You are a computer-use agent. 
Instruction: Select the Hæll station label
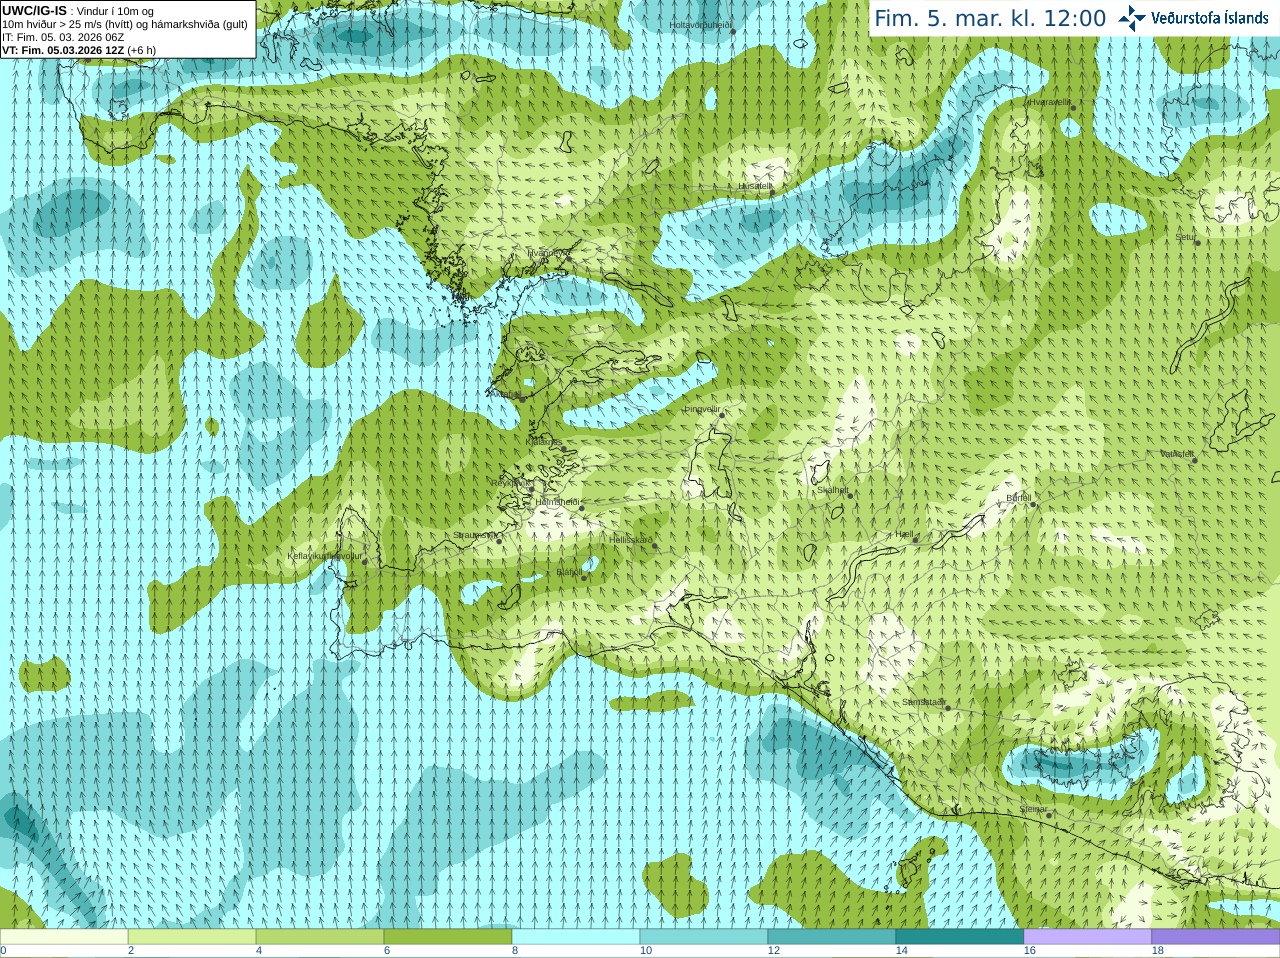click(x=905, y=535)
